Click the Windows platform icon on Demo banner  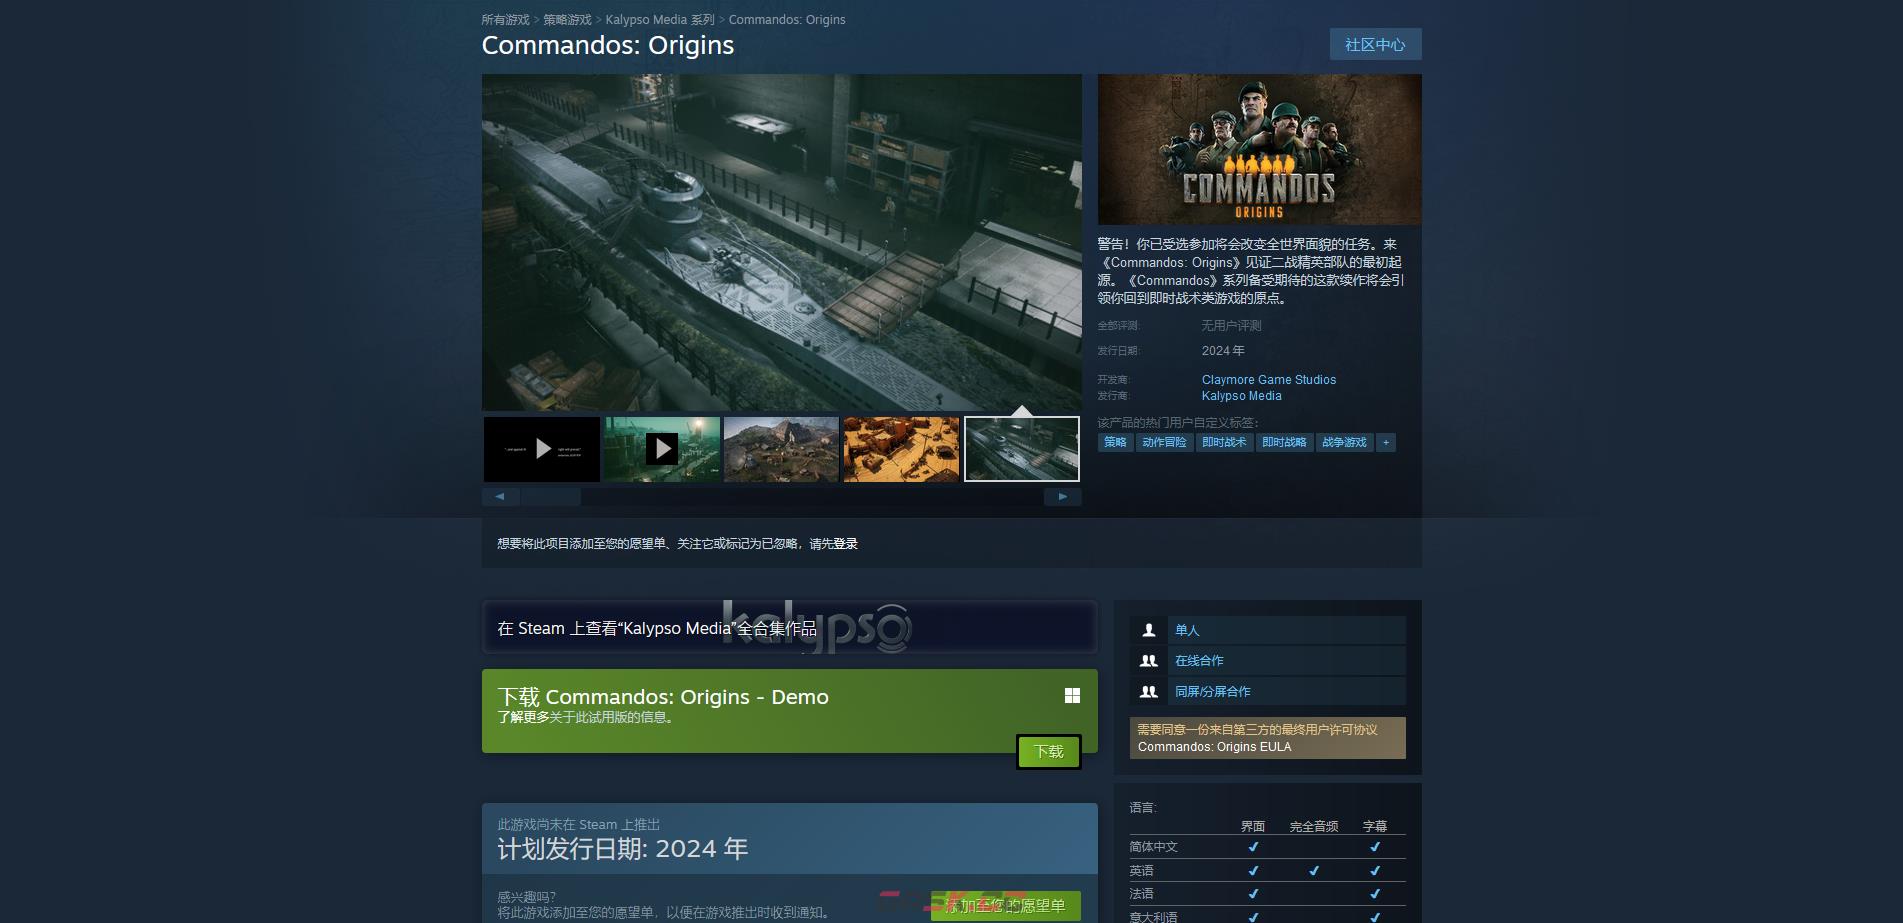1072,696
